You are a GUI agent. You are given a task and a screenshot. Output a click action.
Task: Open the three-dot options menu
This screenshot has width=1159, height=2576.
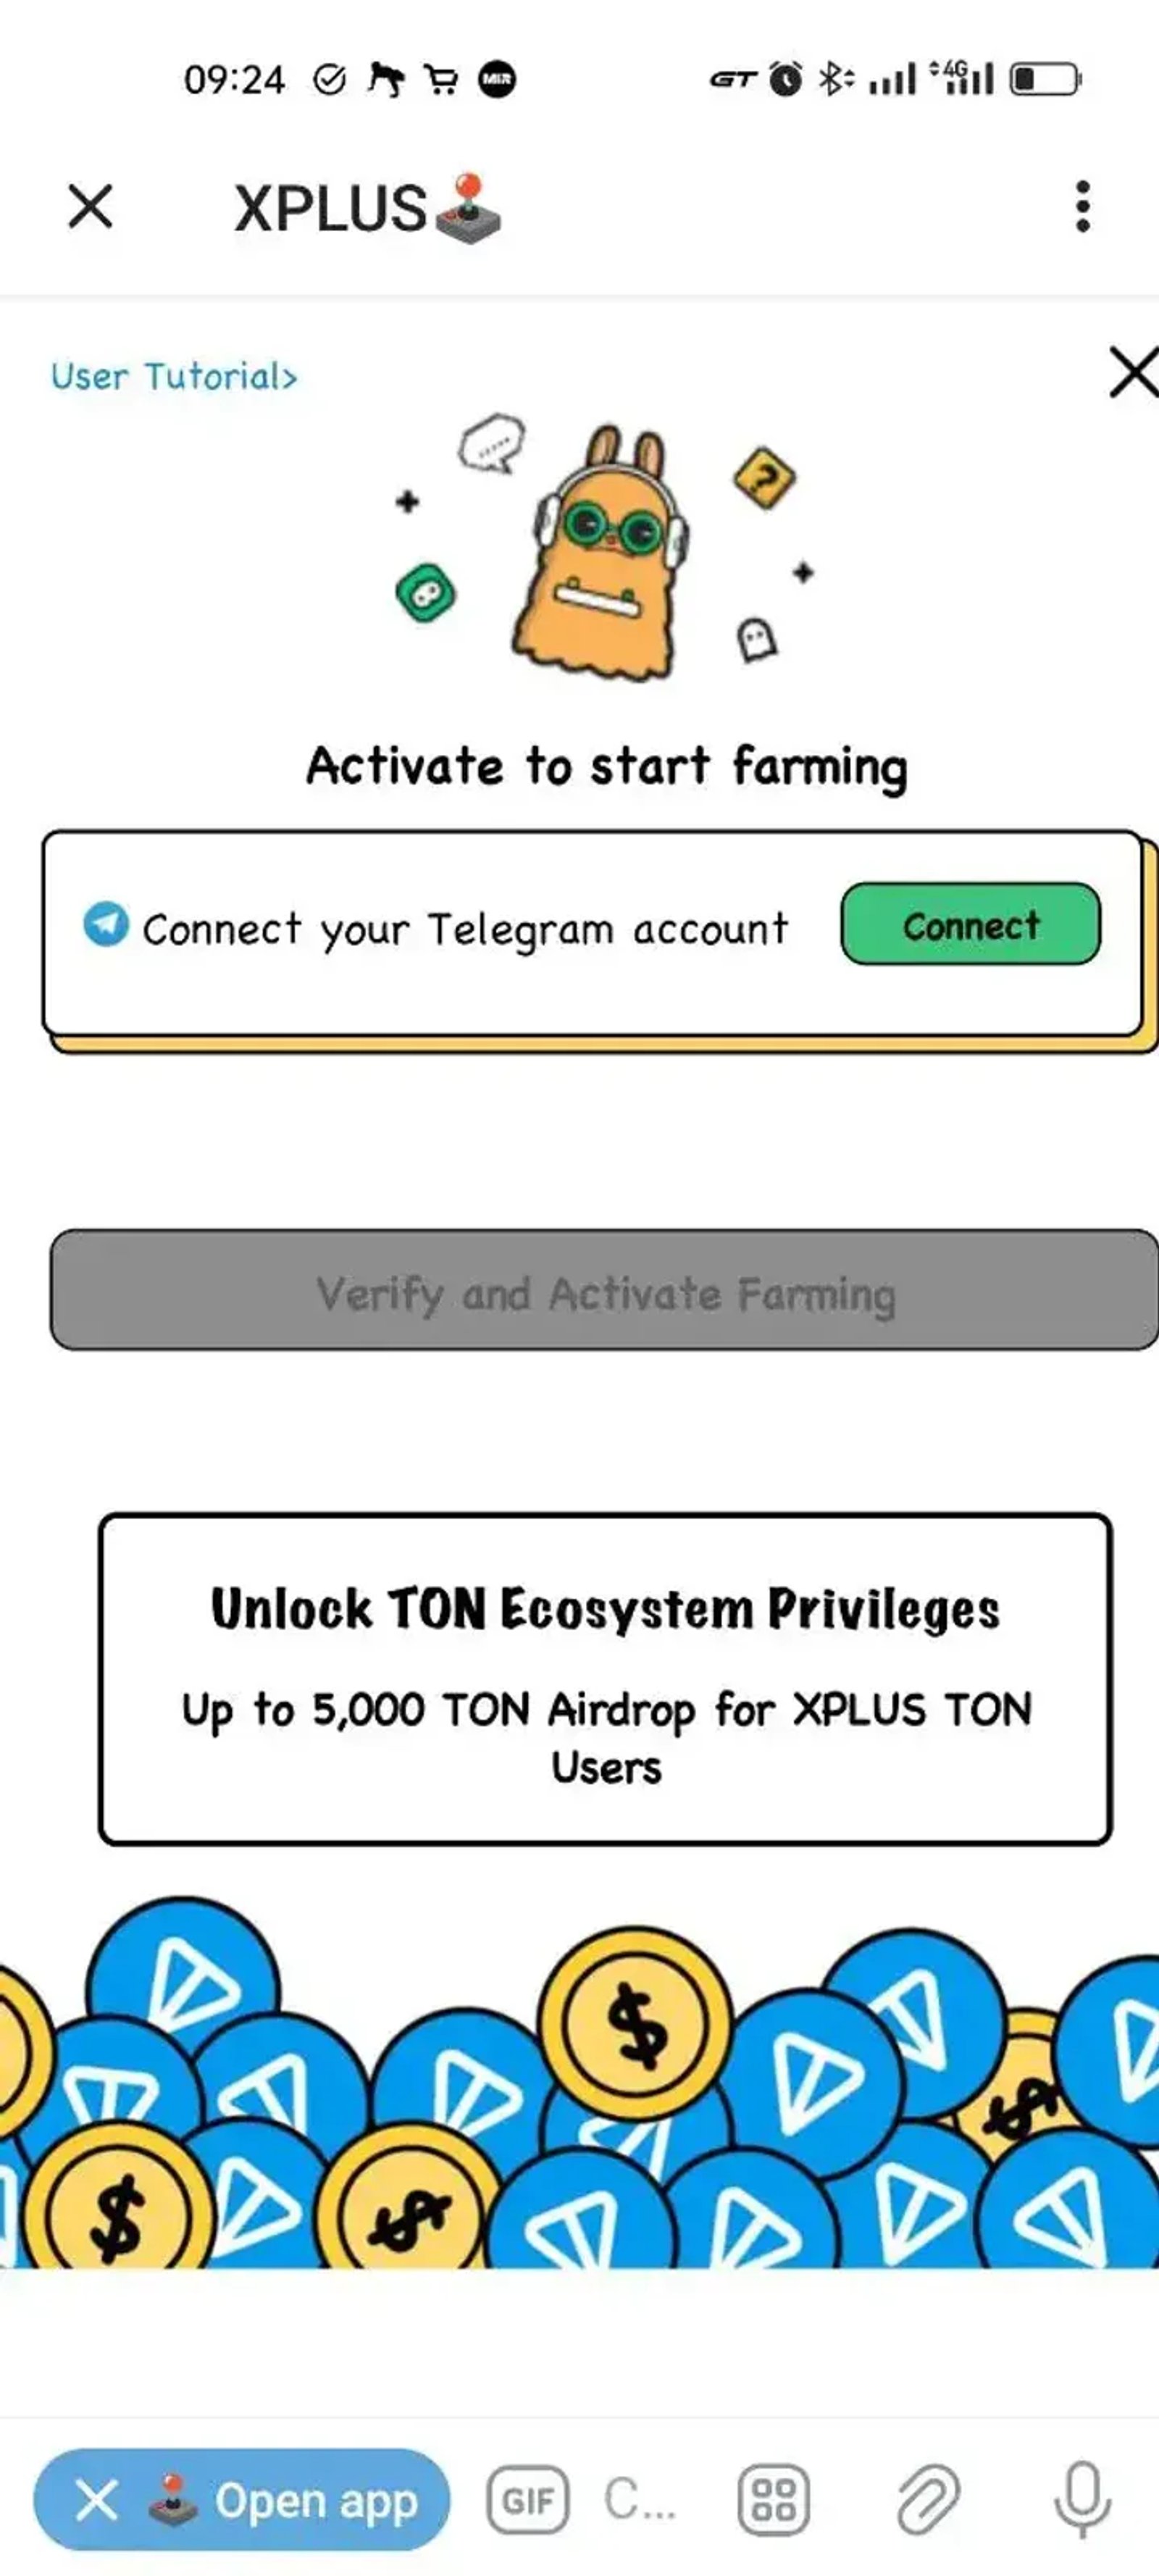pos(1082,207)
